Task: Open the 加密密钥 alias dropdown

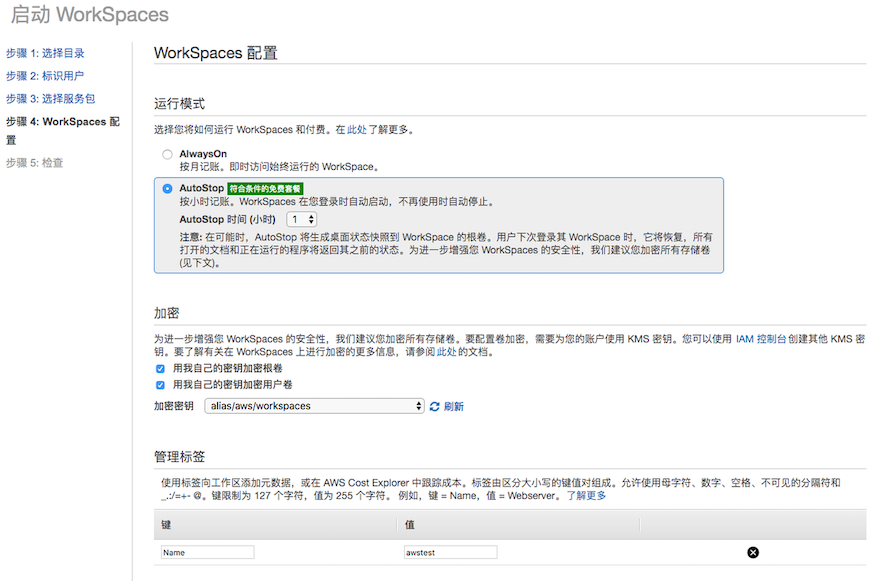Action: [x=314, y=406]
